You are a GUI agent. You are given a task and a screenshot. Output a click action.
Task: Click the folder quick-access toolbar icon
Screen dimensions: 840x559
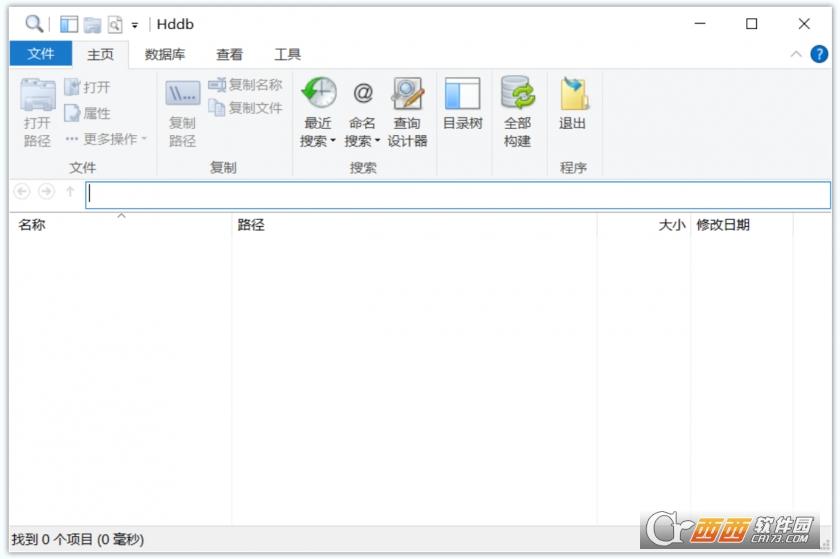click(x=92, y=25)
